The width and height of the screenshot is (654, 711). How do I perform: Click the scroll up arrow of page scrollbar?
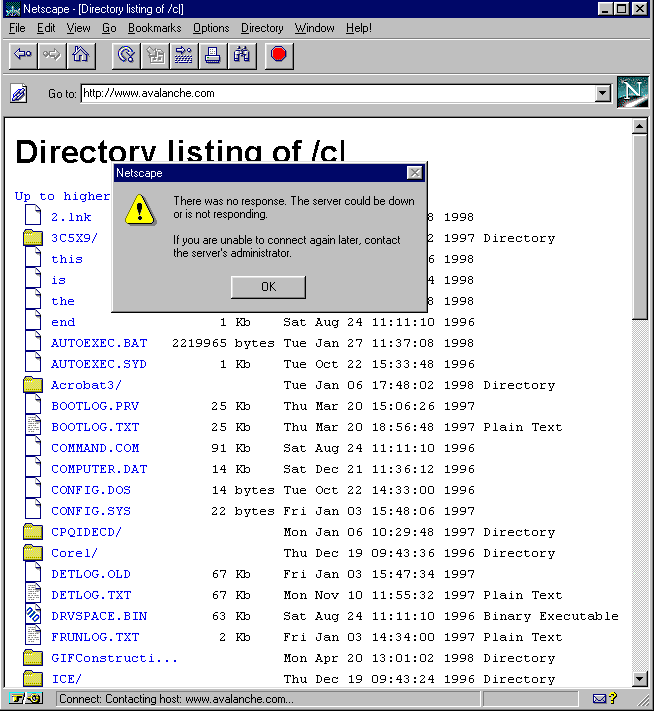tap(639, 126)
